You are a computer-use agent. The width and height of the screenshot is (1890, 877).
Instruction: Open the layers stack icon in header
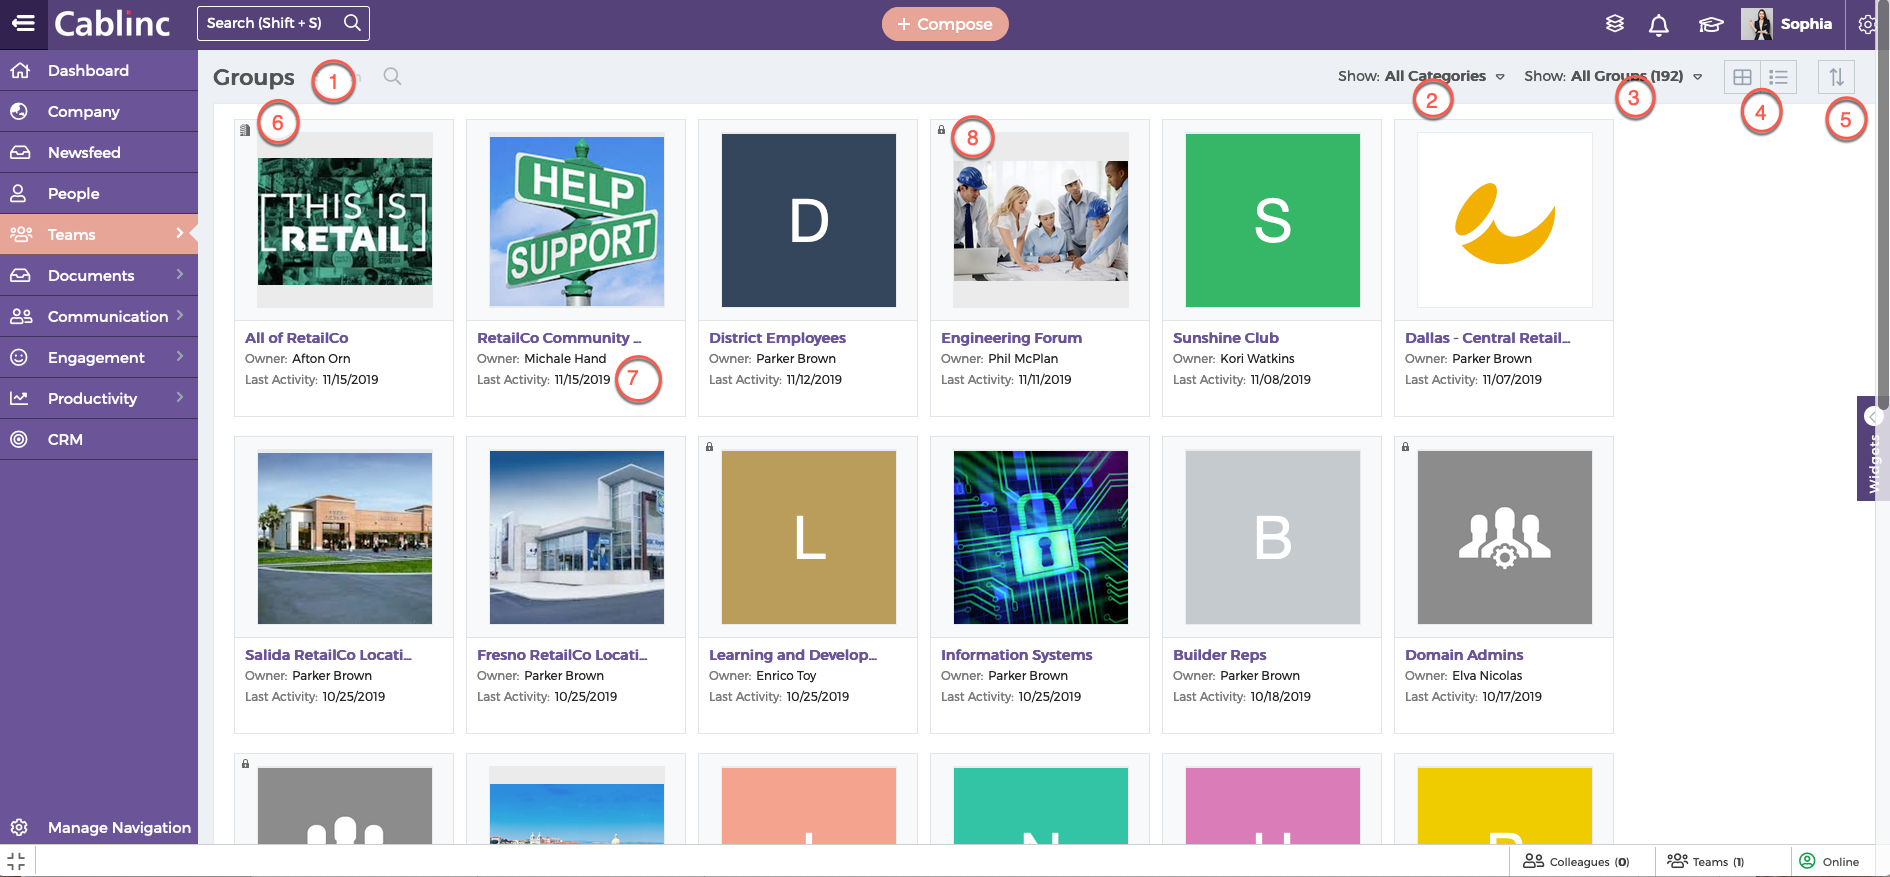click(1614, 24)
